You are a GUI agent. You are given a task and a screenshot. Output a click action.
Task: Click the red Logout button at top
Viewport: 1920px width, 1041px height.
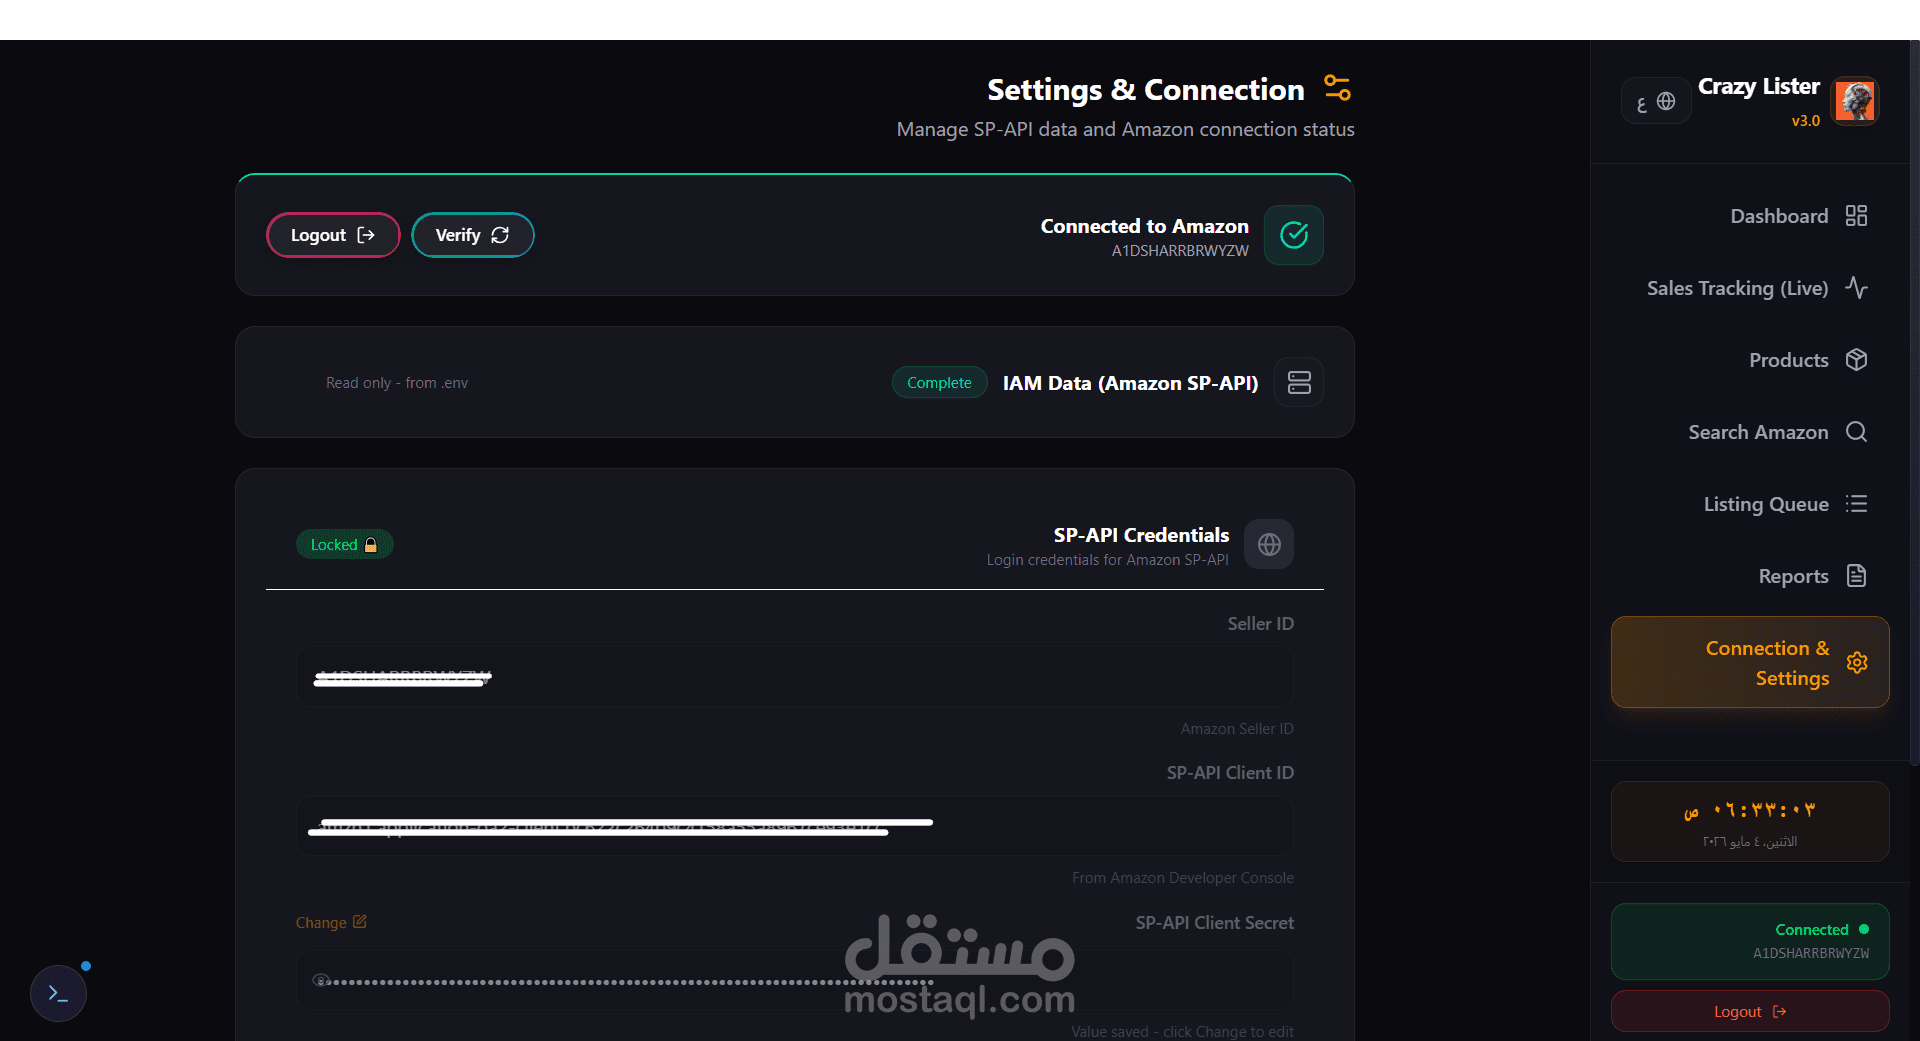tap(333, 235)
